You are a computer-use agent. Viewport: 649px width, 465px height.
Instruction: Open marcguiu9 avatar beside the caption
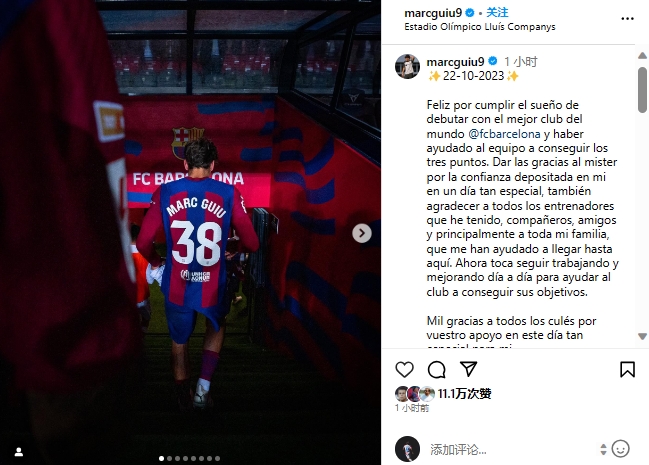click(x=407, y=66)
